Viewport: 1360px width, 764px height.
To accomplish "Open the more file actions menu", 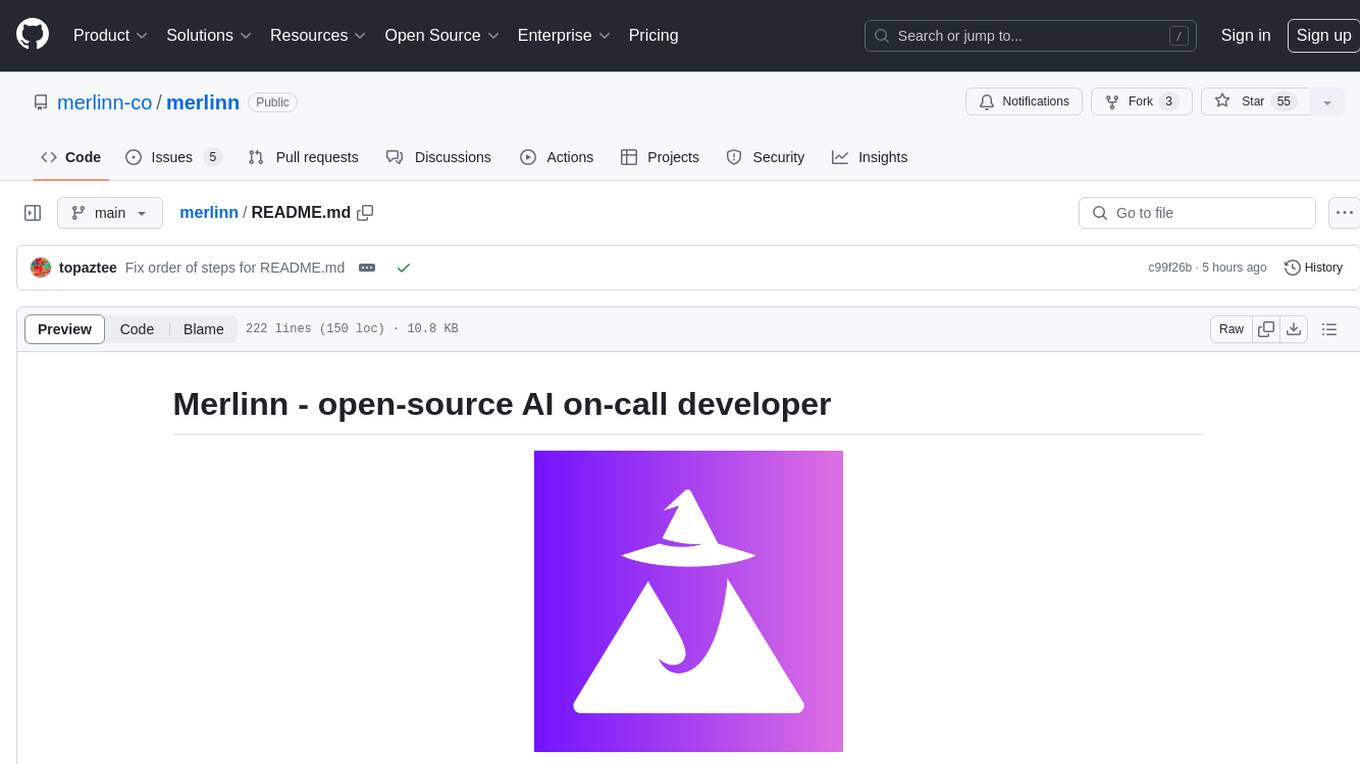I will pos(1345,213).
